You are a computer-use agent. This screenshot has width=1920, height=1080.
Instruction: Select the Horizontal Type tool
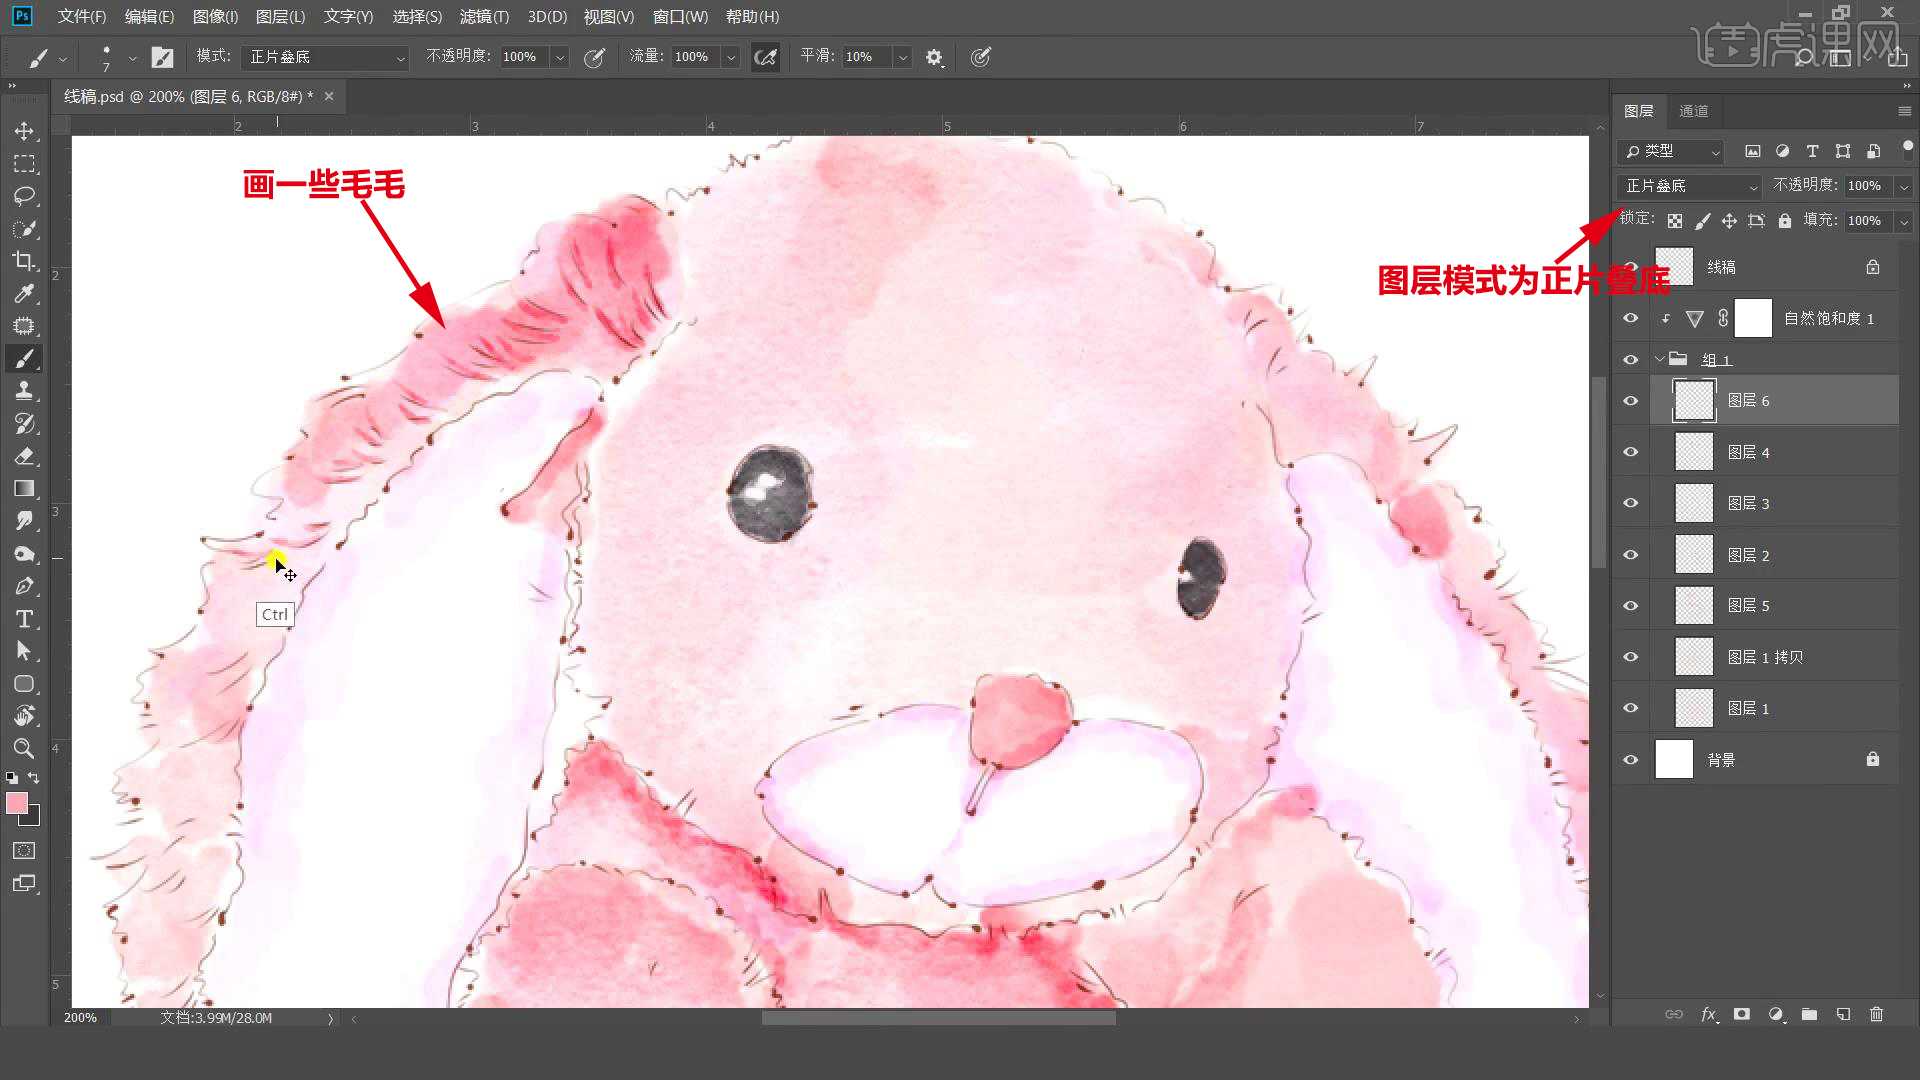[24, 619]
